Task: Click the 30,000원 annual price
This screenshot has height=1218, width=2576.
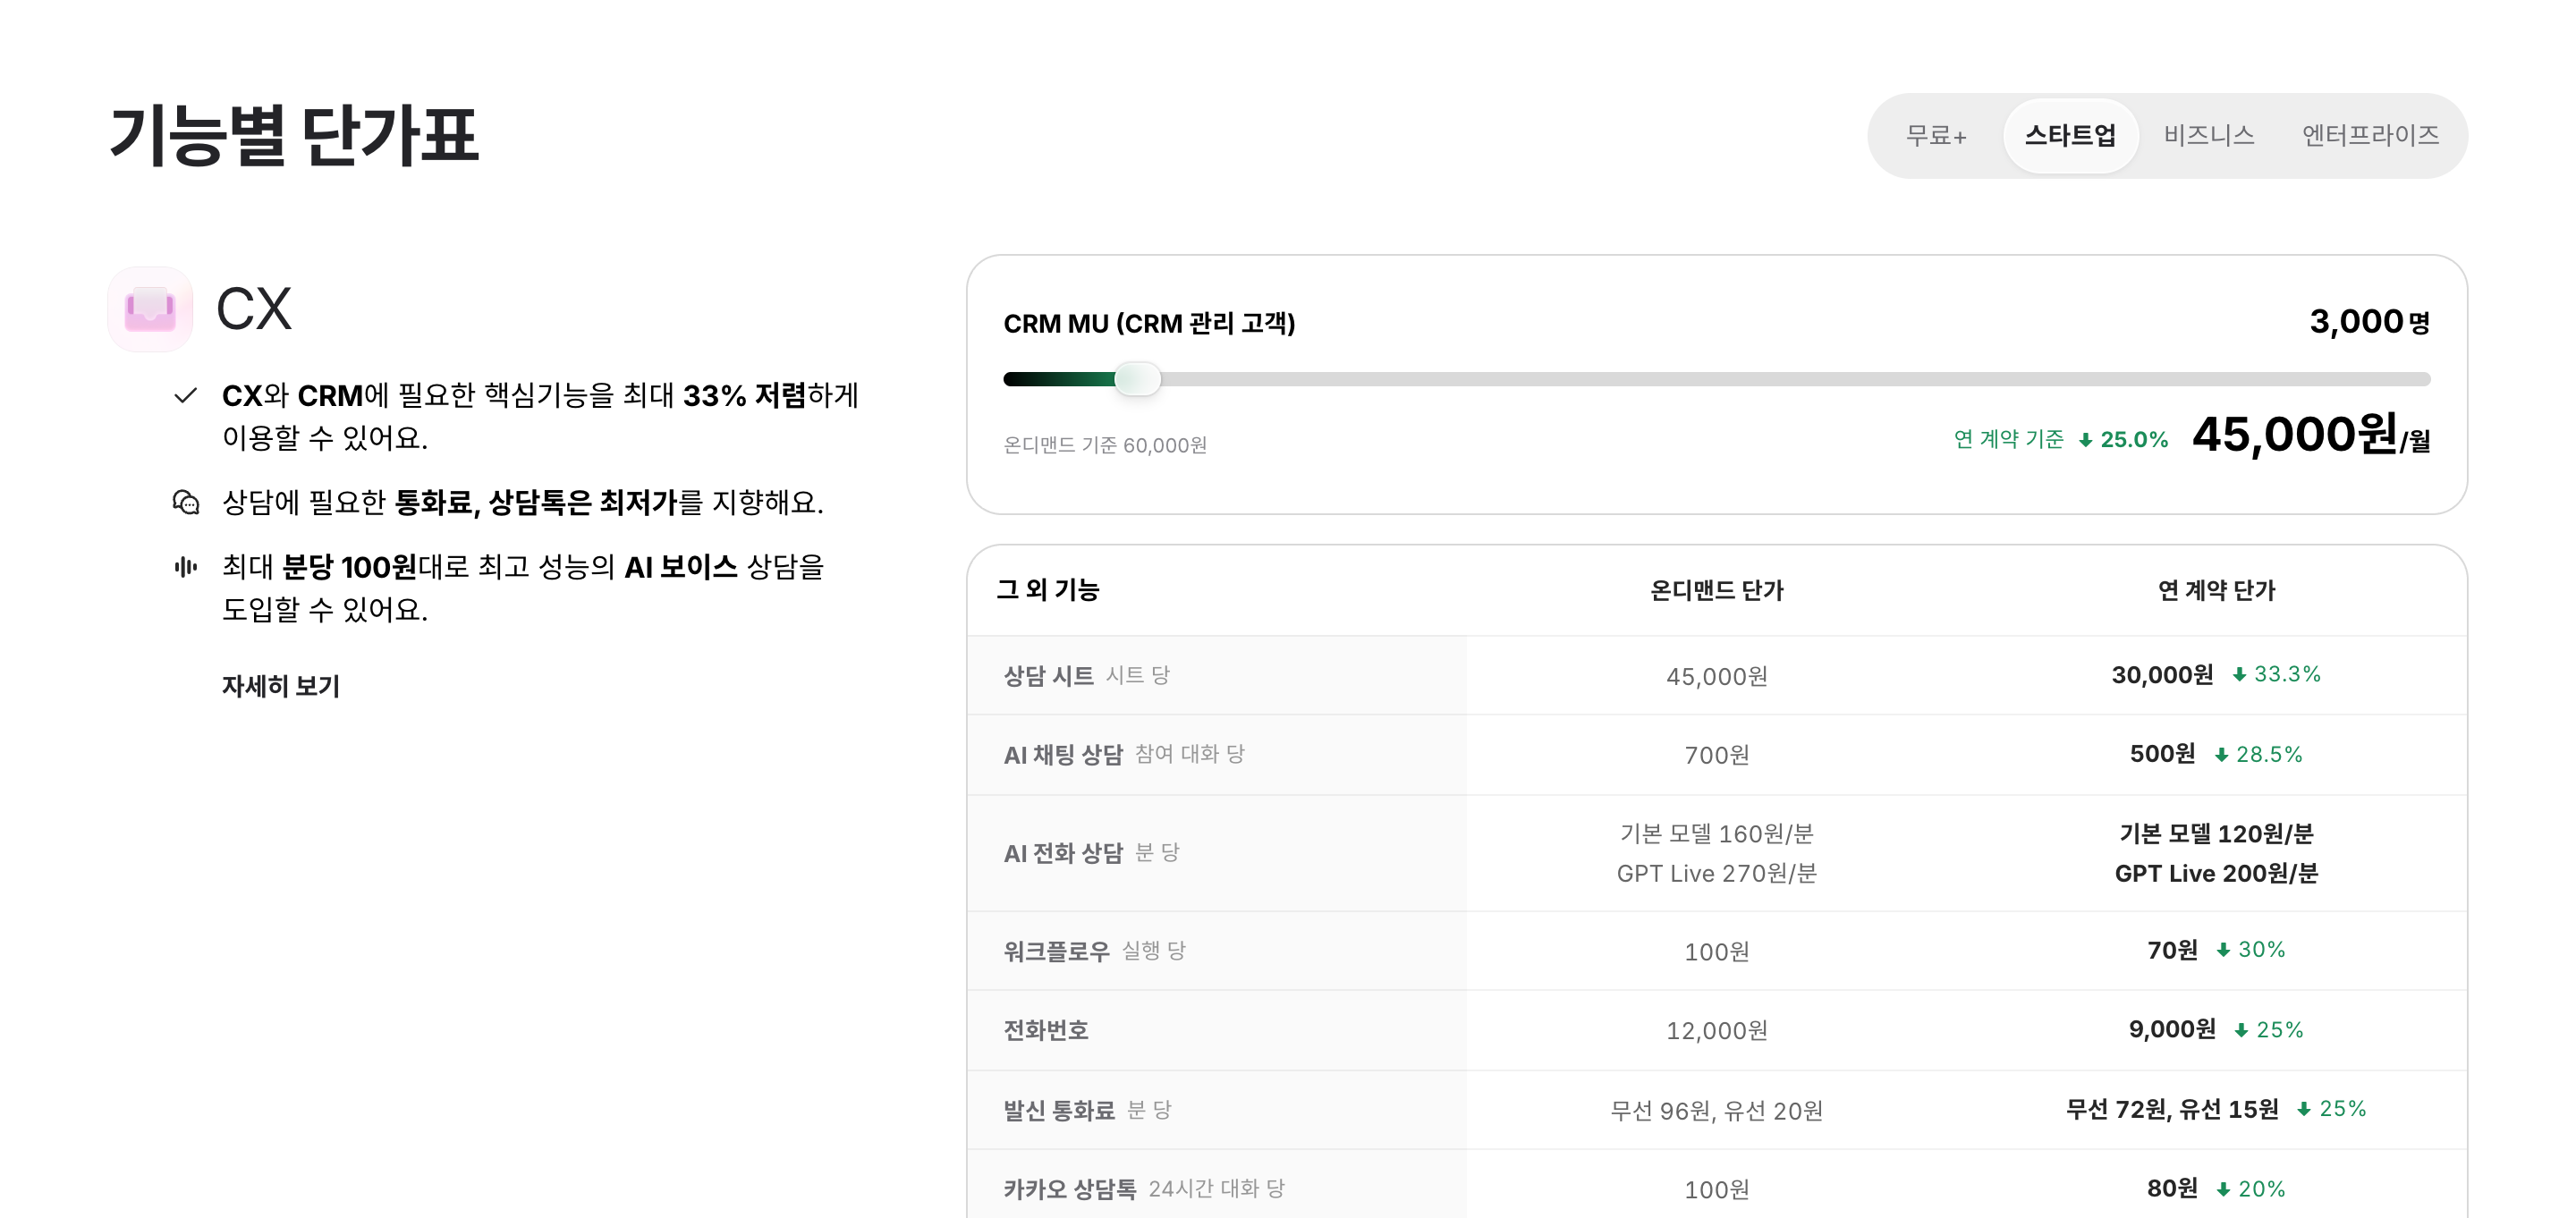Action: pos(2162,675)
